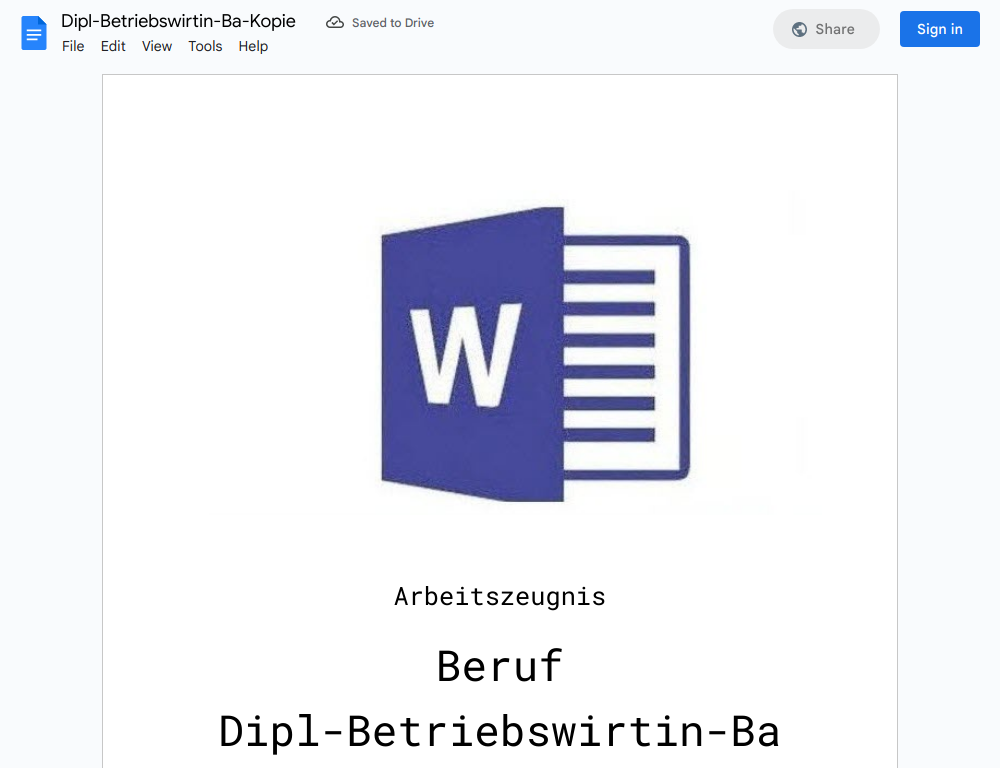The height and width of the screenshot is (768, 1000).
Task: Click the Dipl-Betriebswirtin-Ba text in document body
Action: (500, 731)
